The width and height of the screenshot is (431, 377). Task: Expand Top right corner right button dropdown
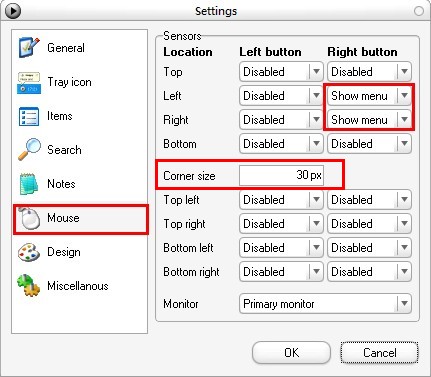369,224
